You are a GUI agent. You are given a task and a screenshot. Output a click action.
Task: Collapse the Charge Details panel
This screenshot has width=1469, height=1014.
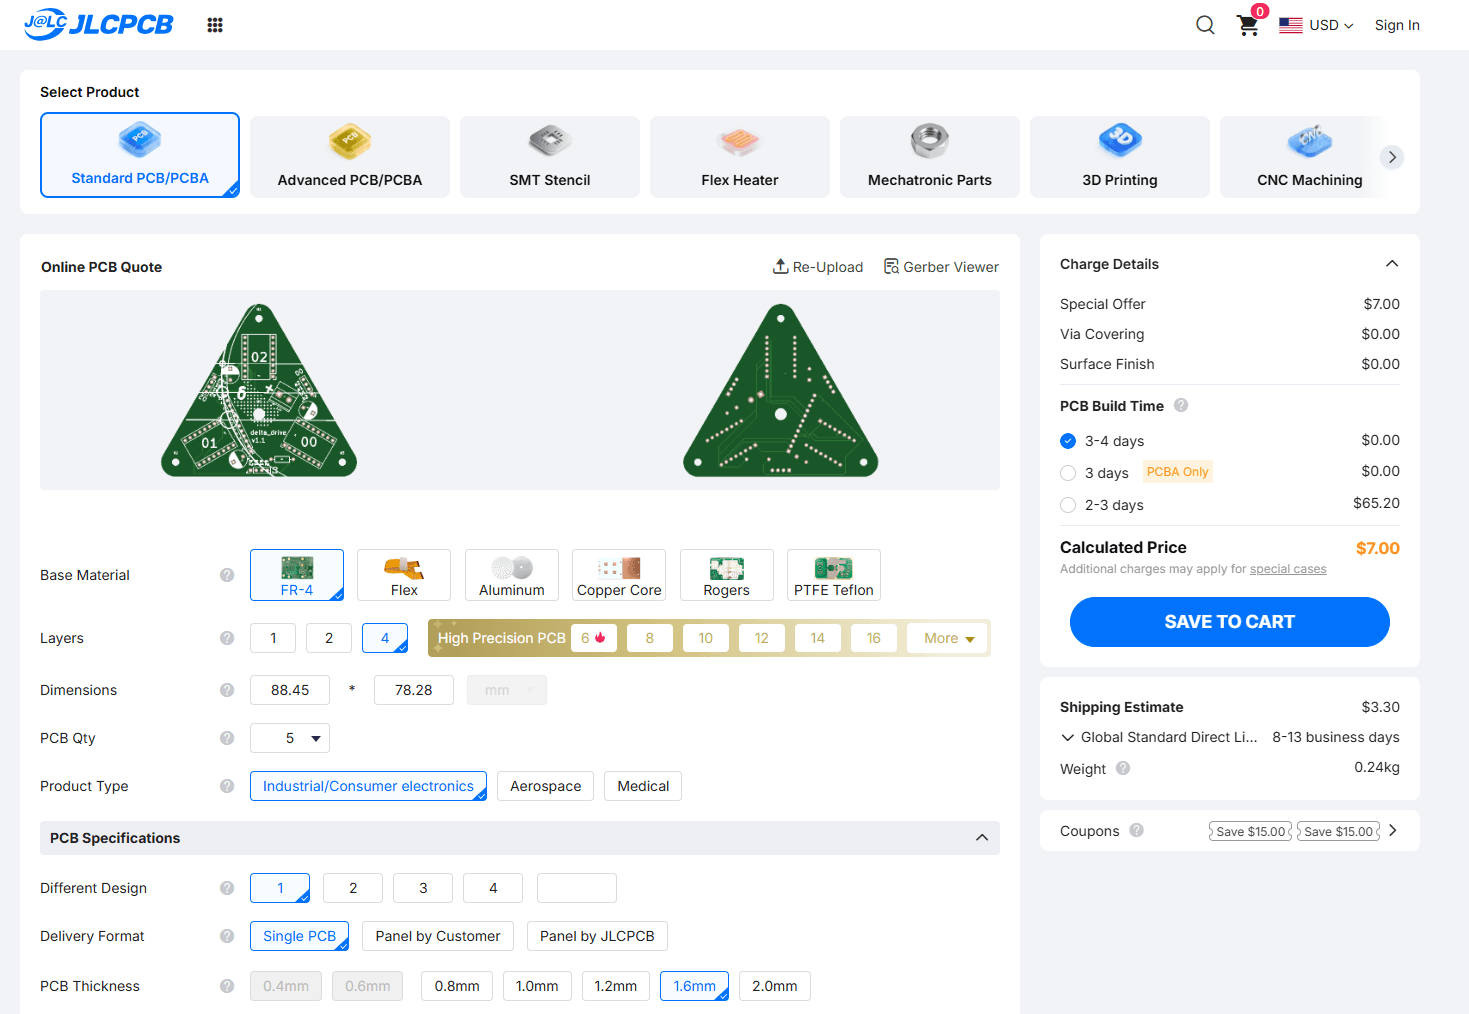tap(1391, 264)
